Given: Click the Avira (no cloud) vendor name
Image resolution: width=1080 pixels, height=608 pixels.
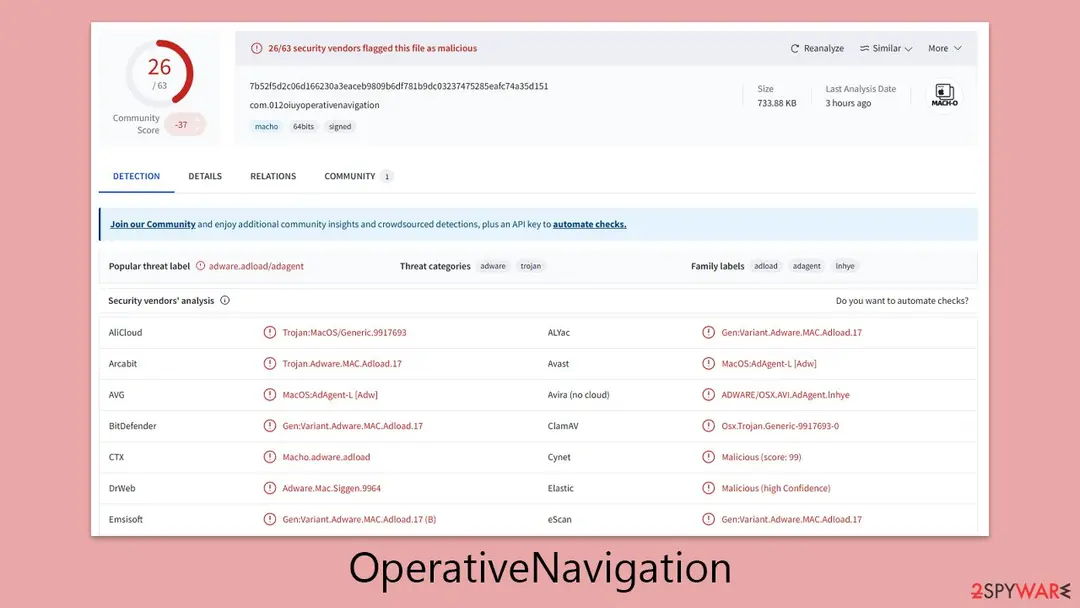Looking at the screenshot, I should [x=579, y=395].
